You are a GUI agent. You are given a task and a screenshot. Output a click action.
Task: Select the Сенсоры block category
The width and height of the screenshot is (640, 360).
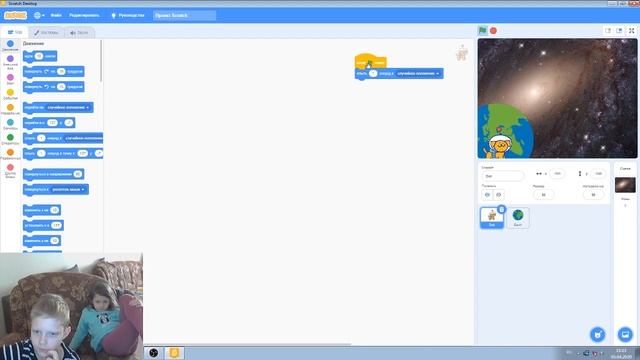(x=10, y=124)
